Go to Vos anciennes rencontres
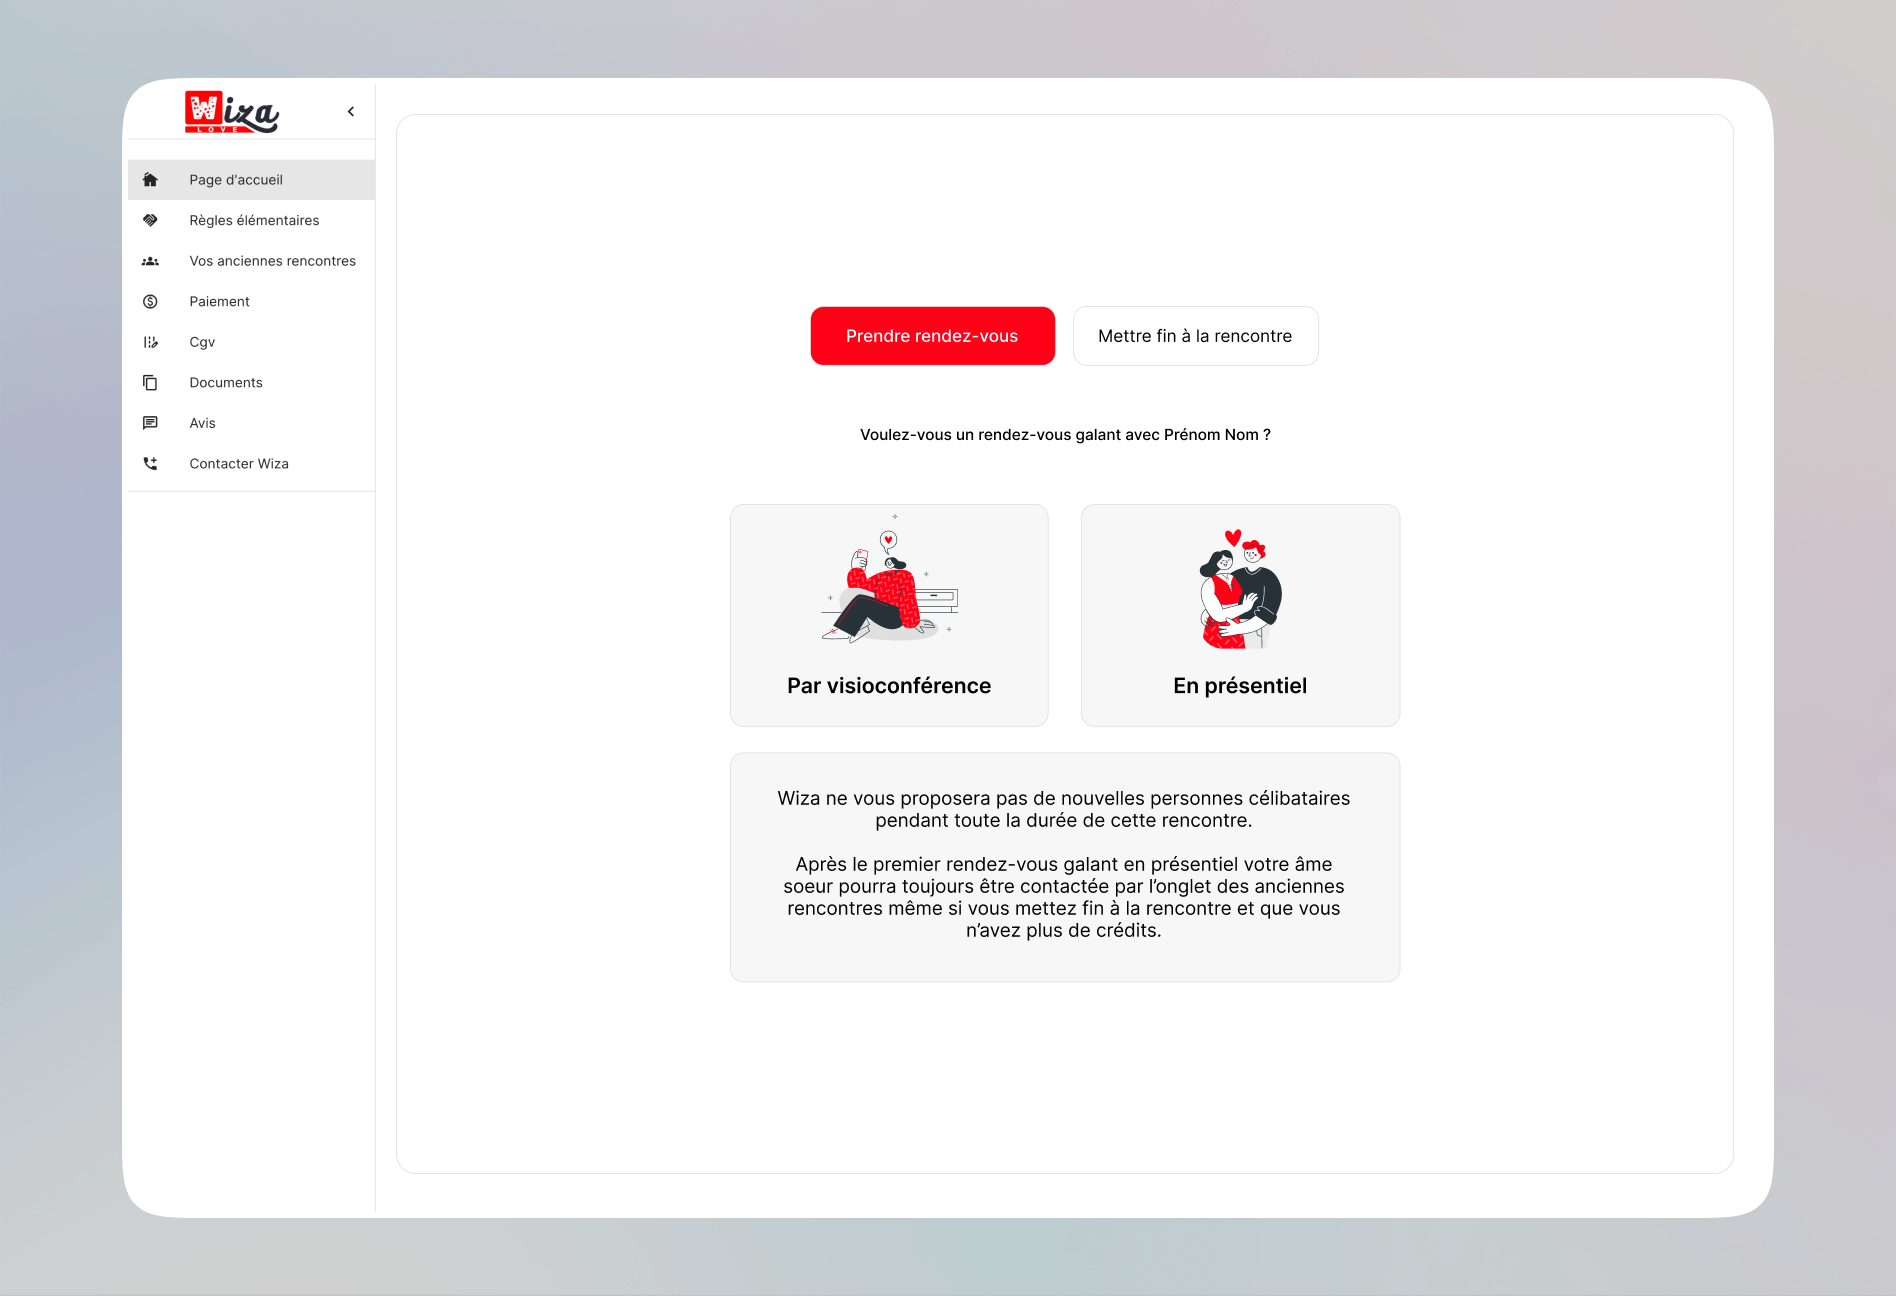This screenshot has width=1896, height=1296. [272, 261]
